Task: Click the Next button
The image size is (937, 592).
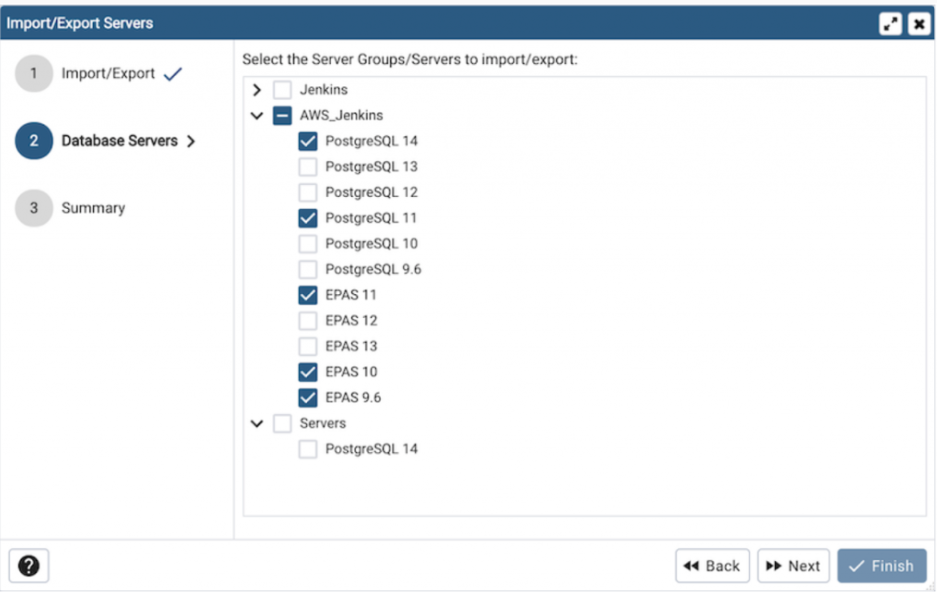Action: [x=793, y=566]
